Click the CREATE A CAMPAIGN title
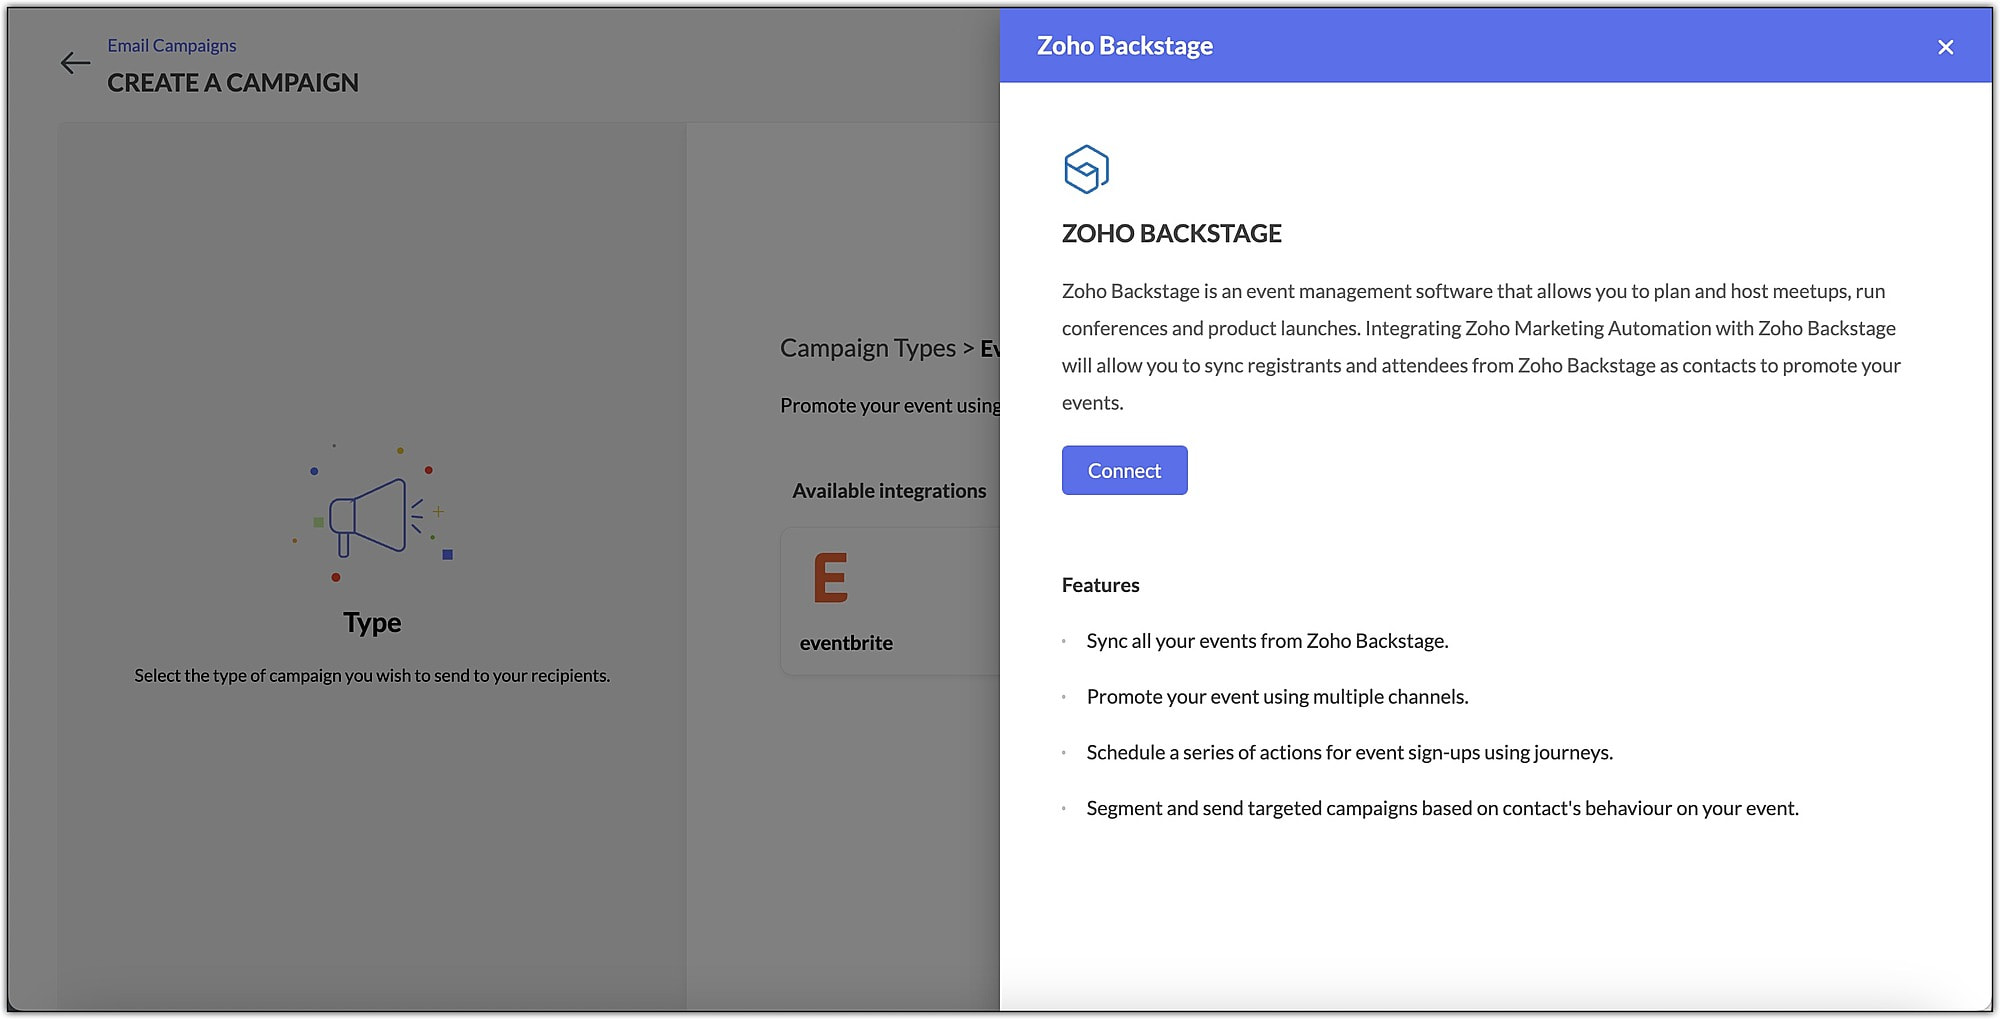Image resolution: width=2000 pixels, height=1019 pixels. pos(233,83)
